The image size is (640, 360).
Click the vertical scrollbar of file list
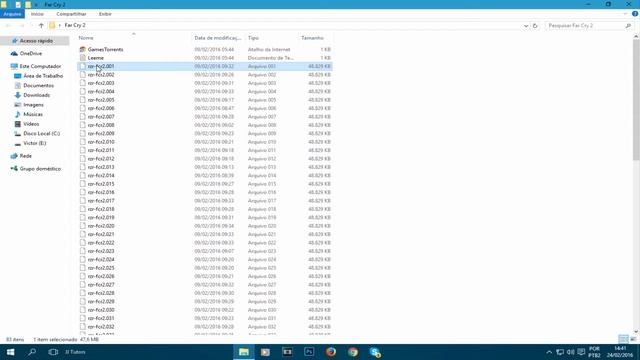click(636, 100)
